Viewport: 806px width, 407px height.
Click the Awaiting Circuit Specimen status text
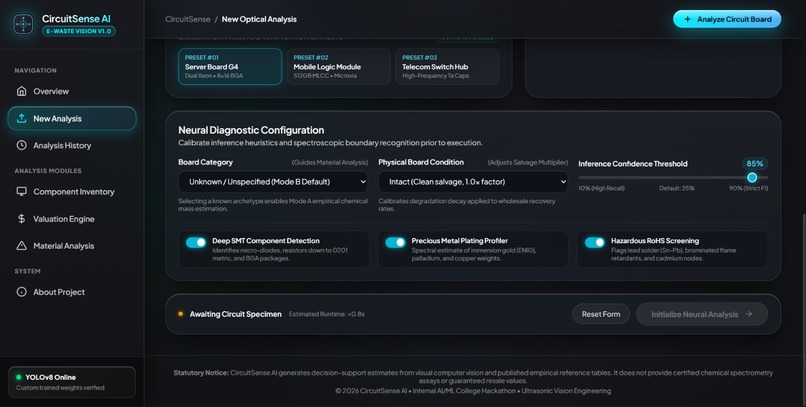[235, 314]
